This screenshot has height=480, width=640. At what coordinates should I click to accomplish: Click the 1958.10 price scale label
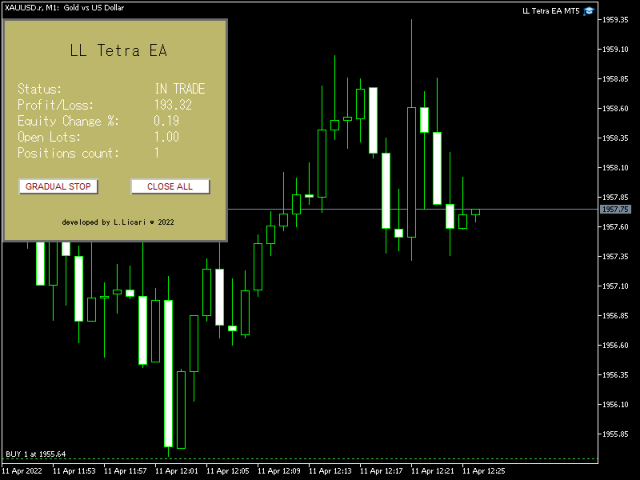(x=616, y=168)
